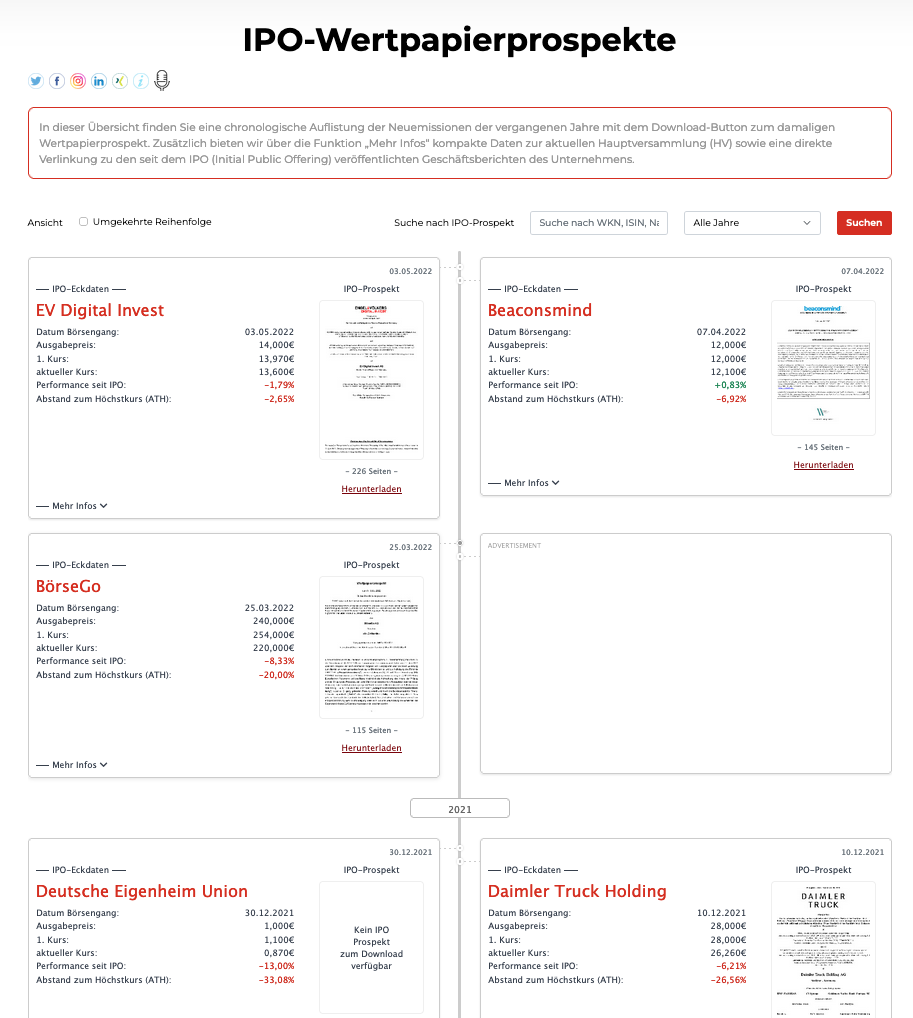Click 'Kein IPO Prospekt zum Download verfügbar' box

tap(371, 948)
